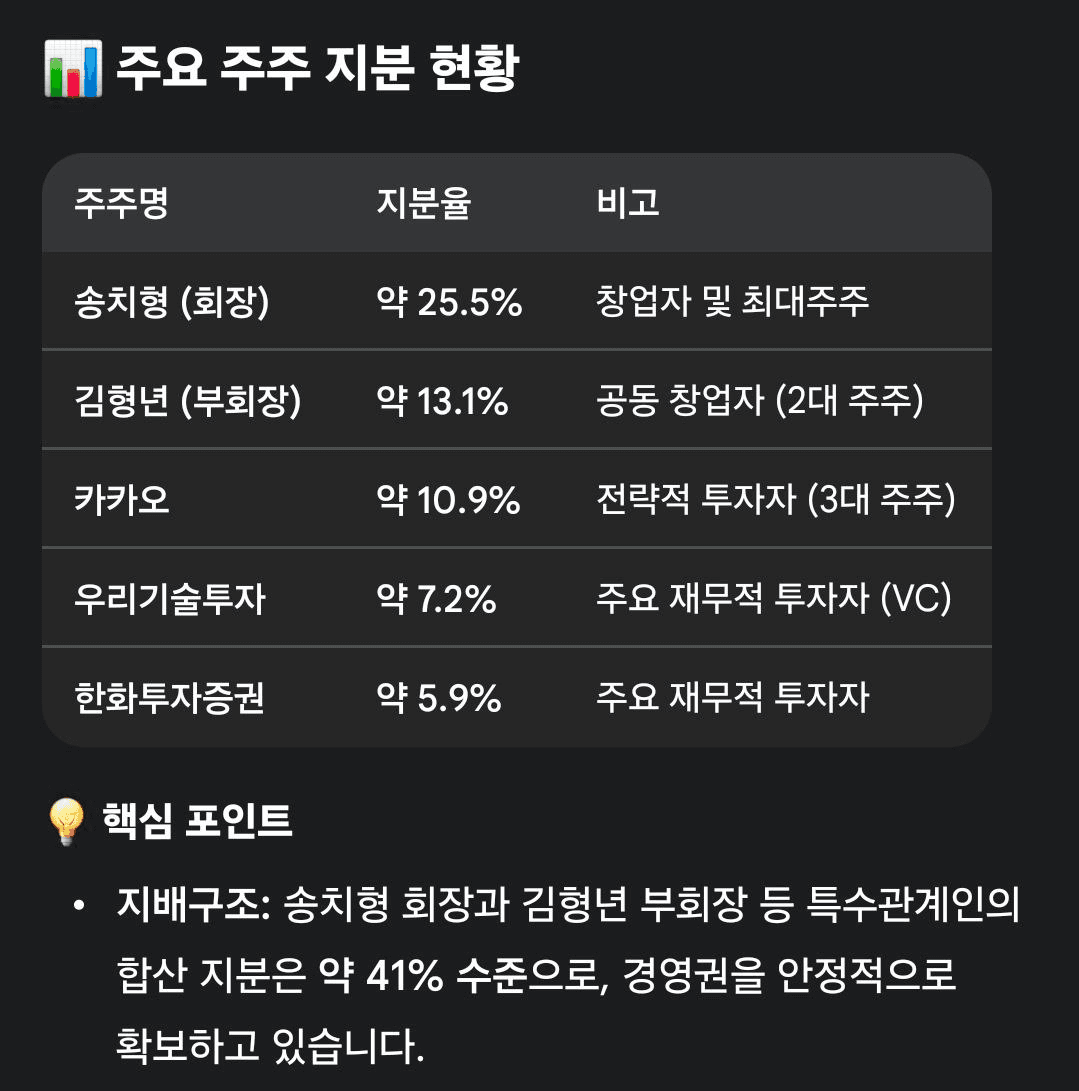Viewport: 1079px width, 1091px height.
Task: Select the 카카오 shareholder cell
Action: pos(122,499)
